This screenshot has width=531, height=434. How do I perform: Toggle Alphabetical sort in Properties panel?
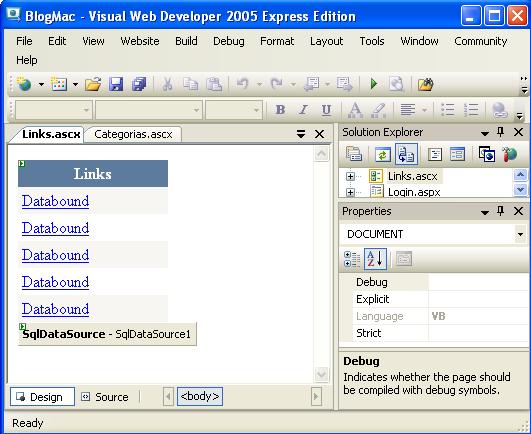click(x=376, y=259)
